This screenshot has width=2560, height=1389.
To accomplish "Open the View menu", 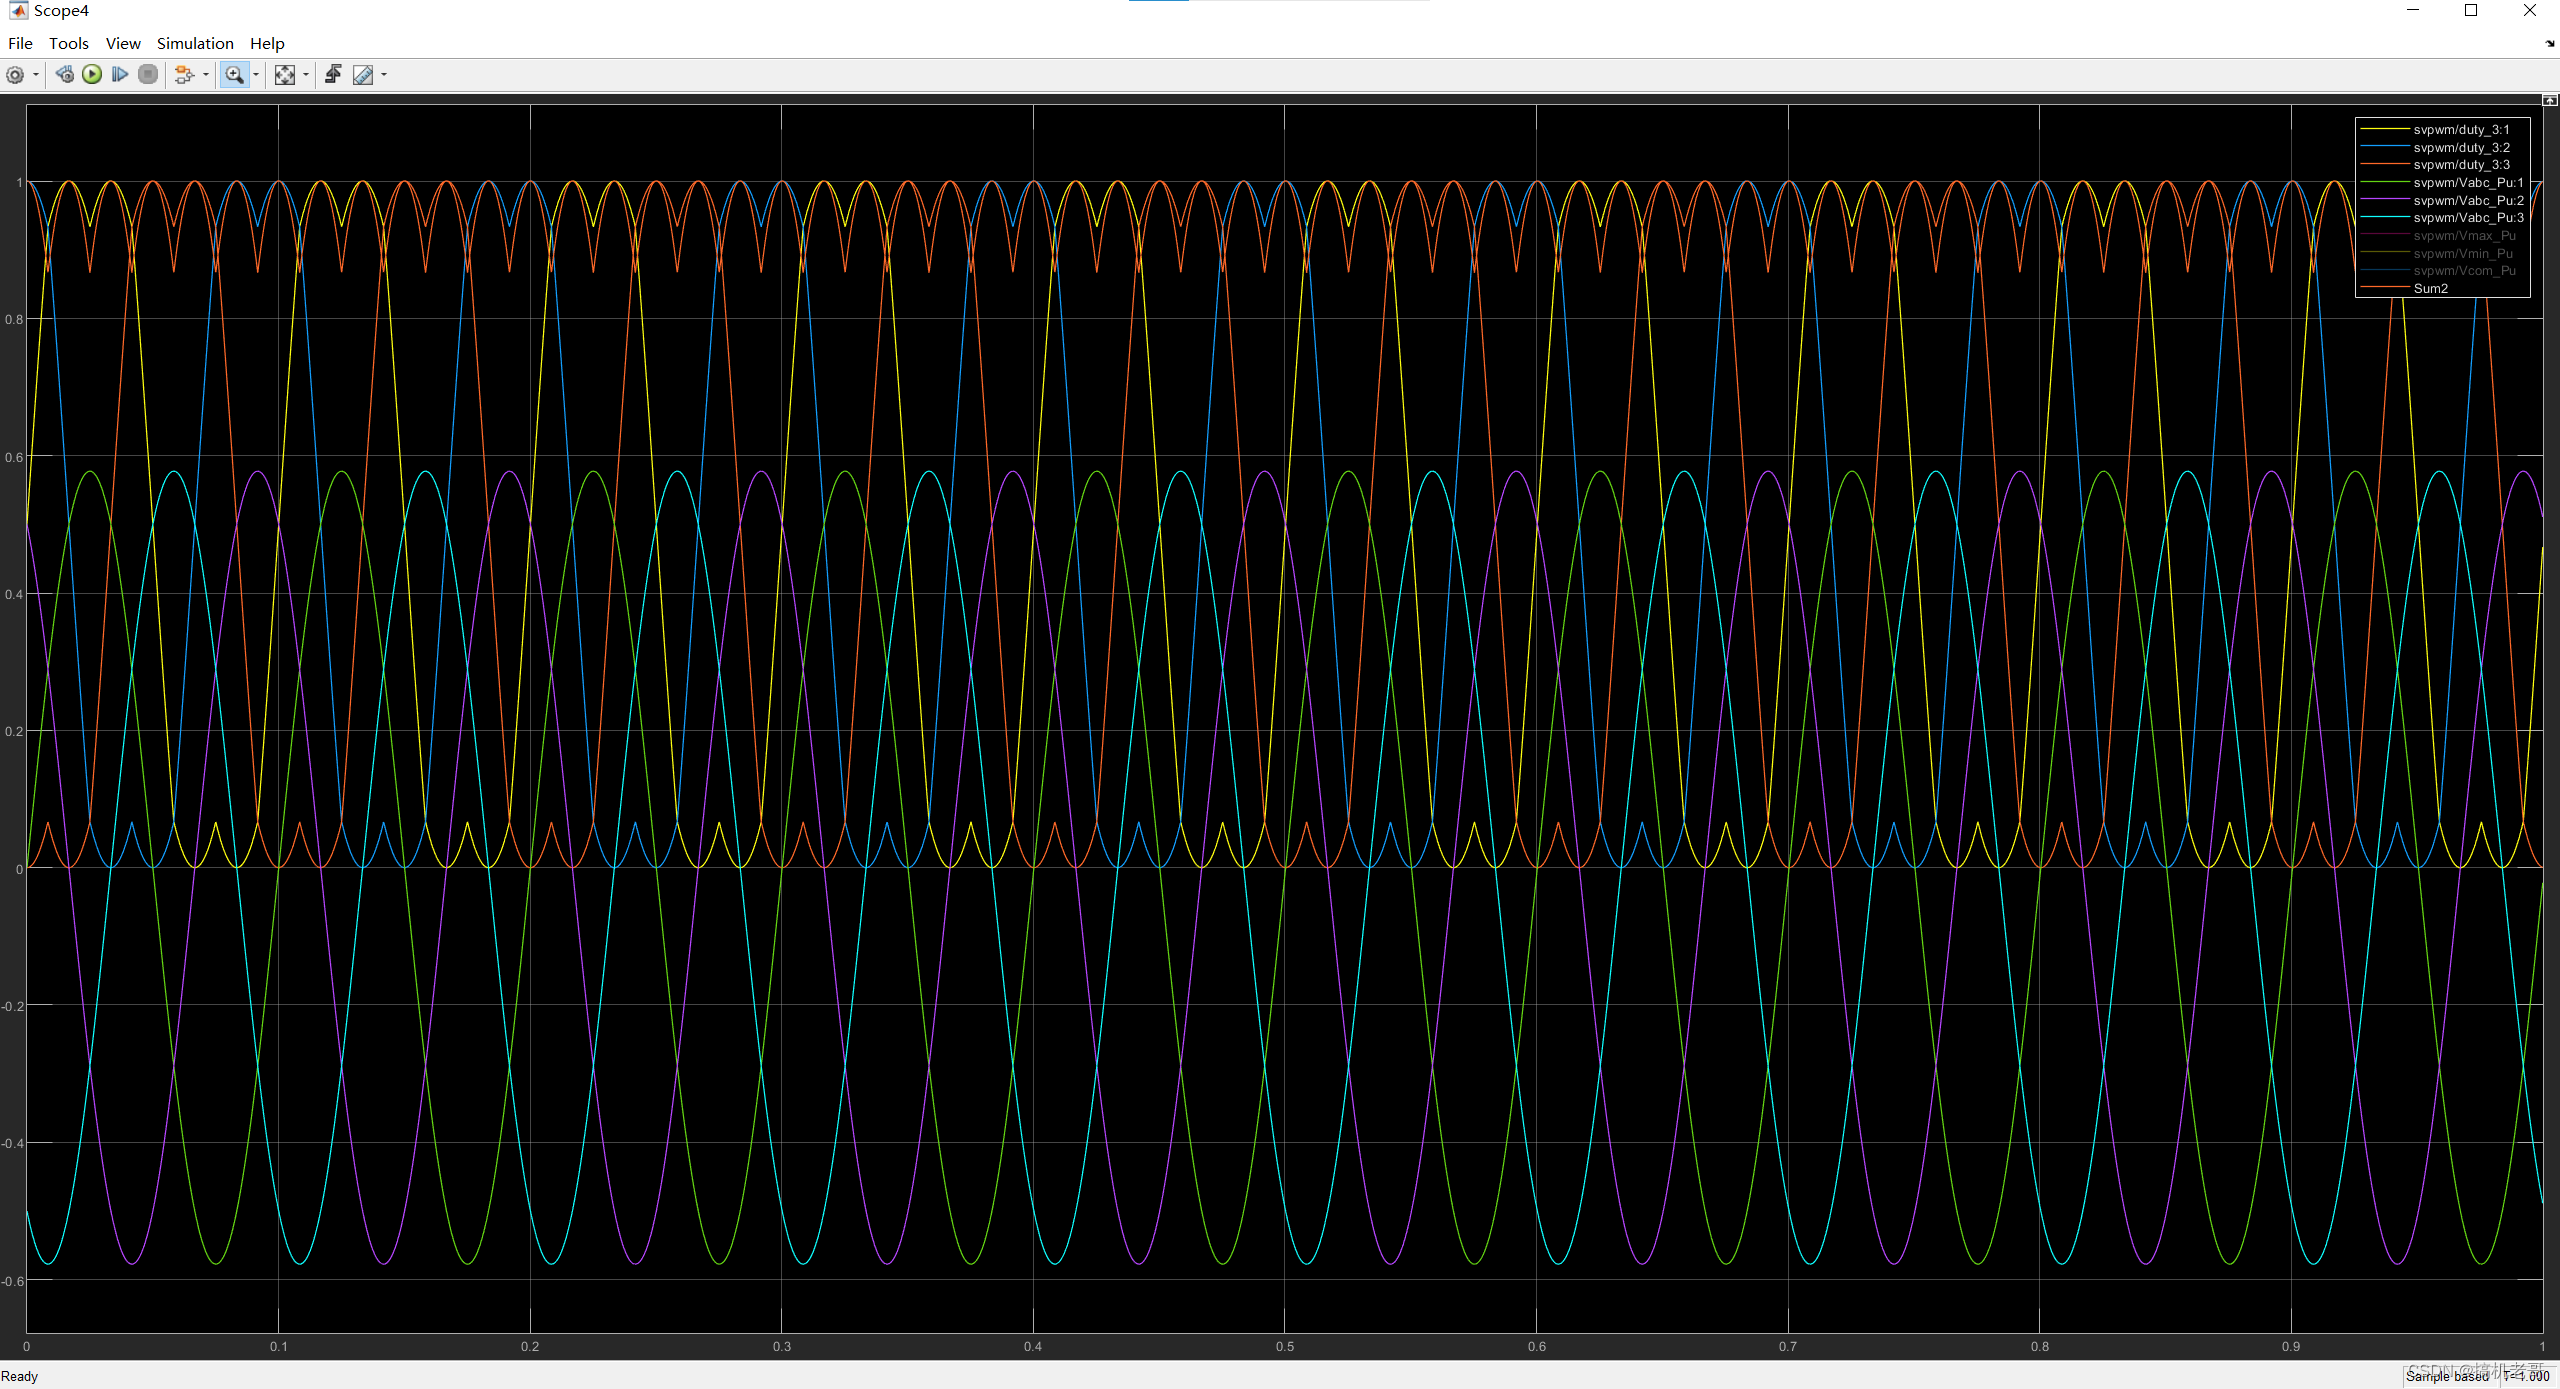I will 123,43.
